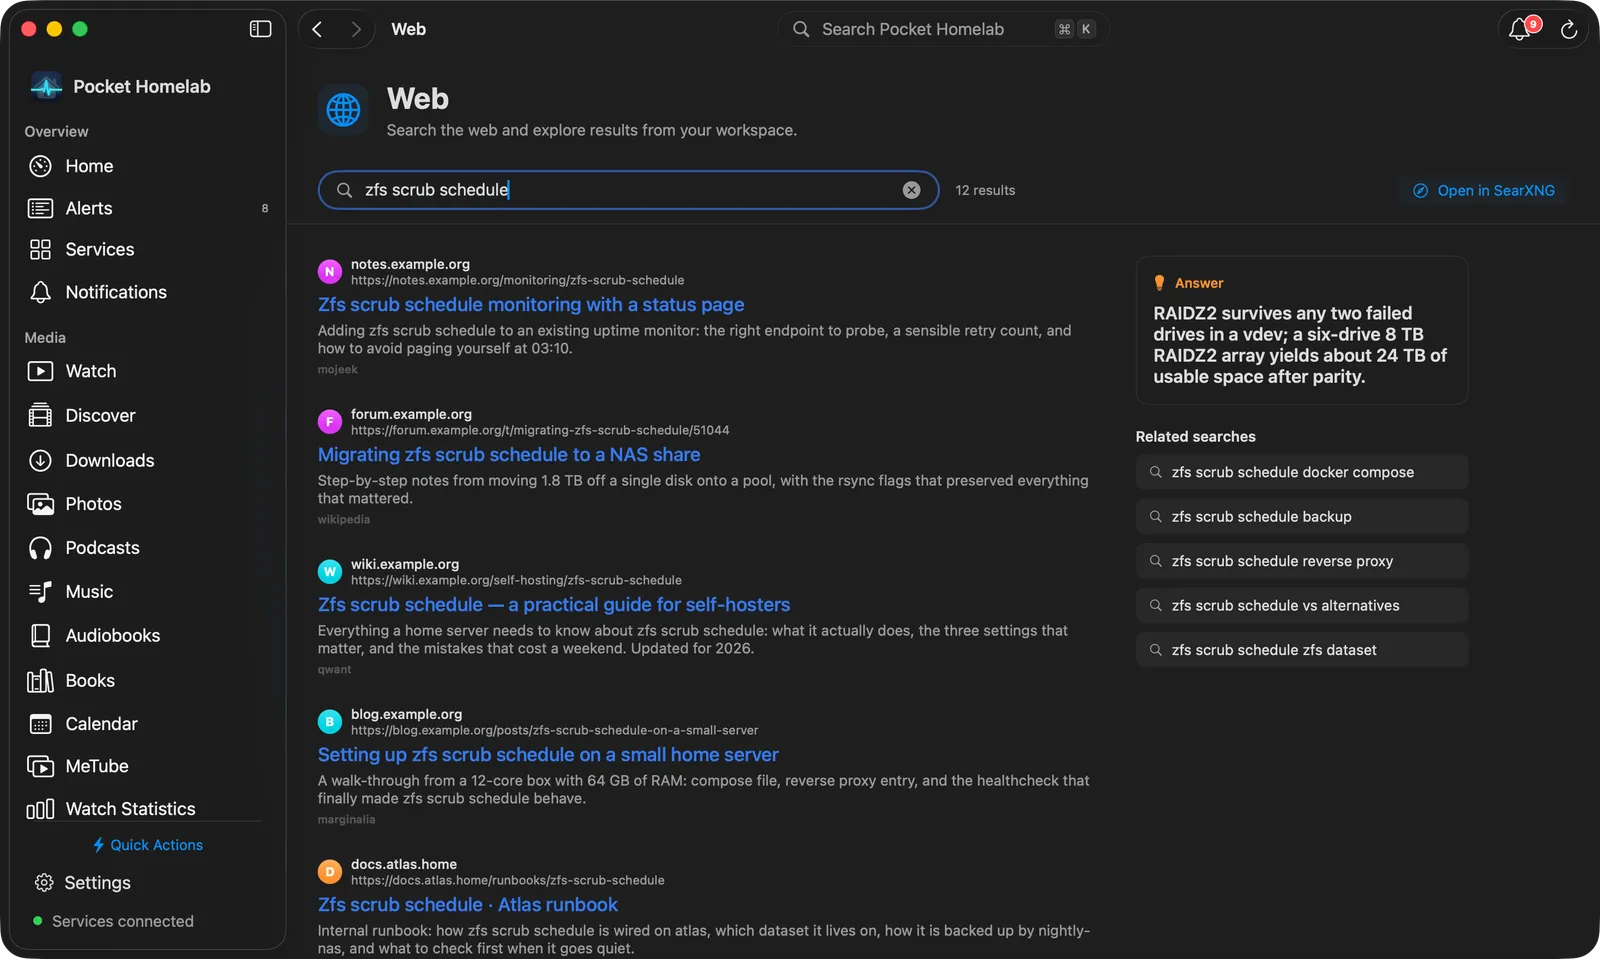The image size is (1600, 959).
Task: Open the Atlas runbook result
Action: 468,905
